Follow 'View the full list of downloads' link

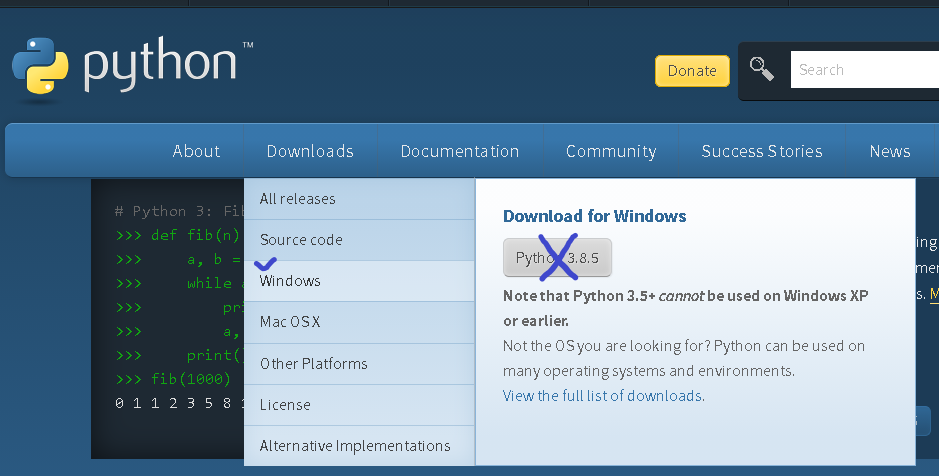604,396
